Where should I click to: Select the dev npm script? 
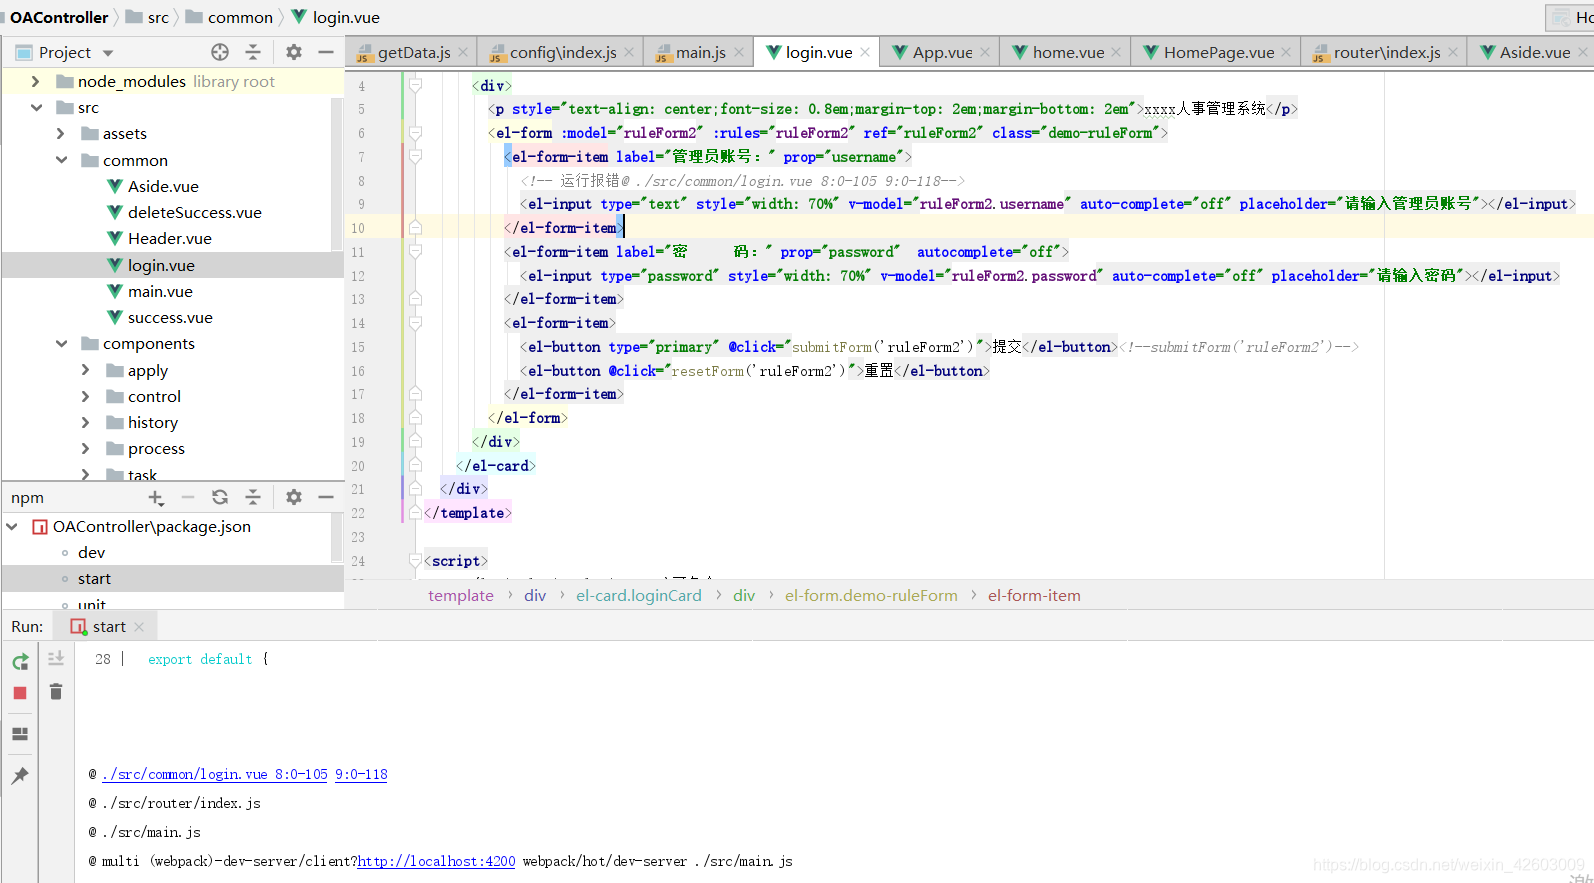pyautogui.click(x=91, y=552)
